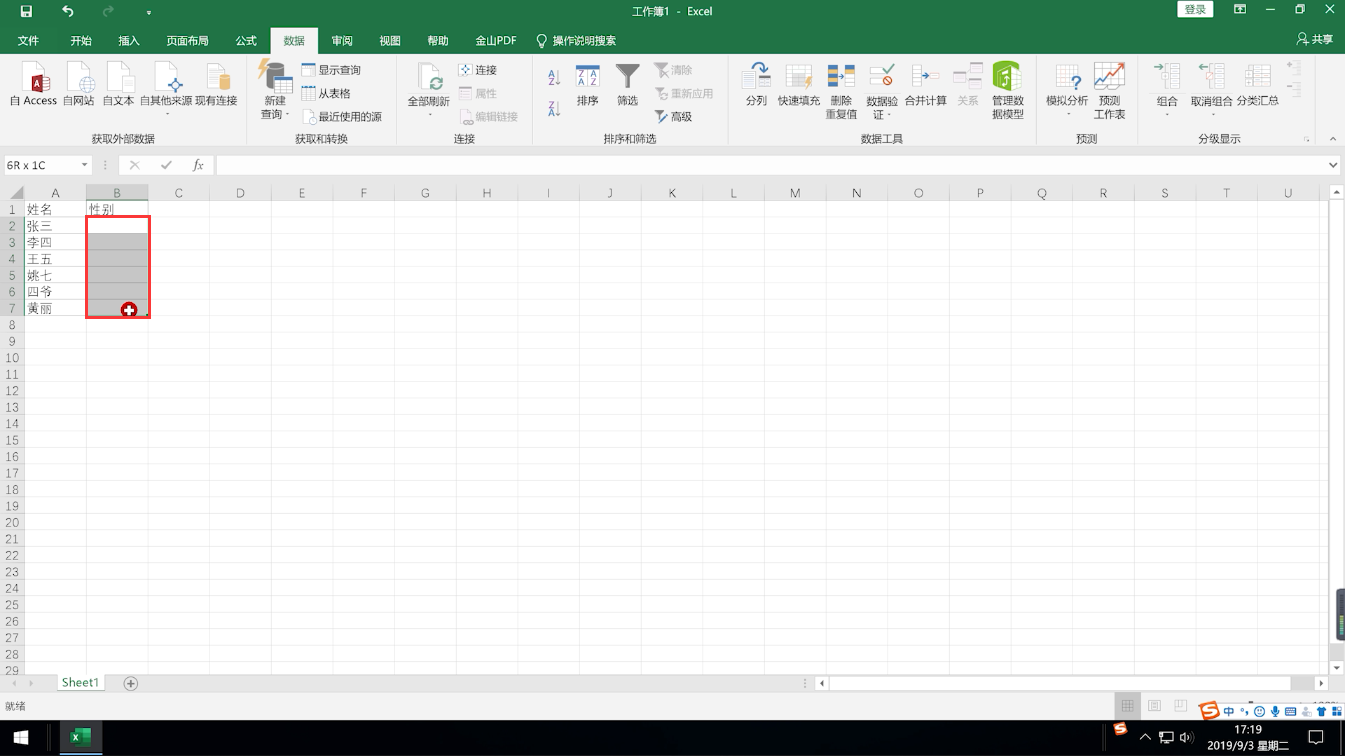Click the 合并计算 (Consolidate) icon

[926, 85]
